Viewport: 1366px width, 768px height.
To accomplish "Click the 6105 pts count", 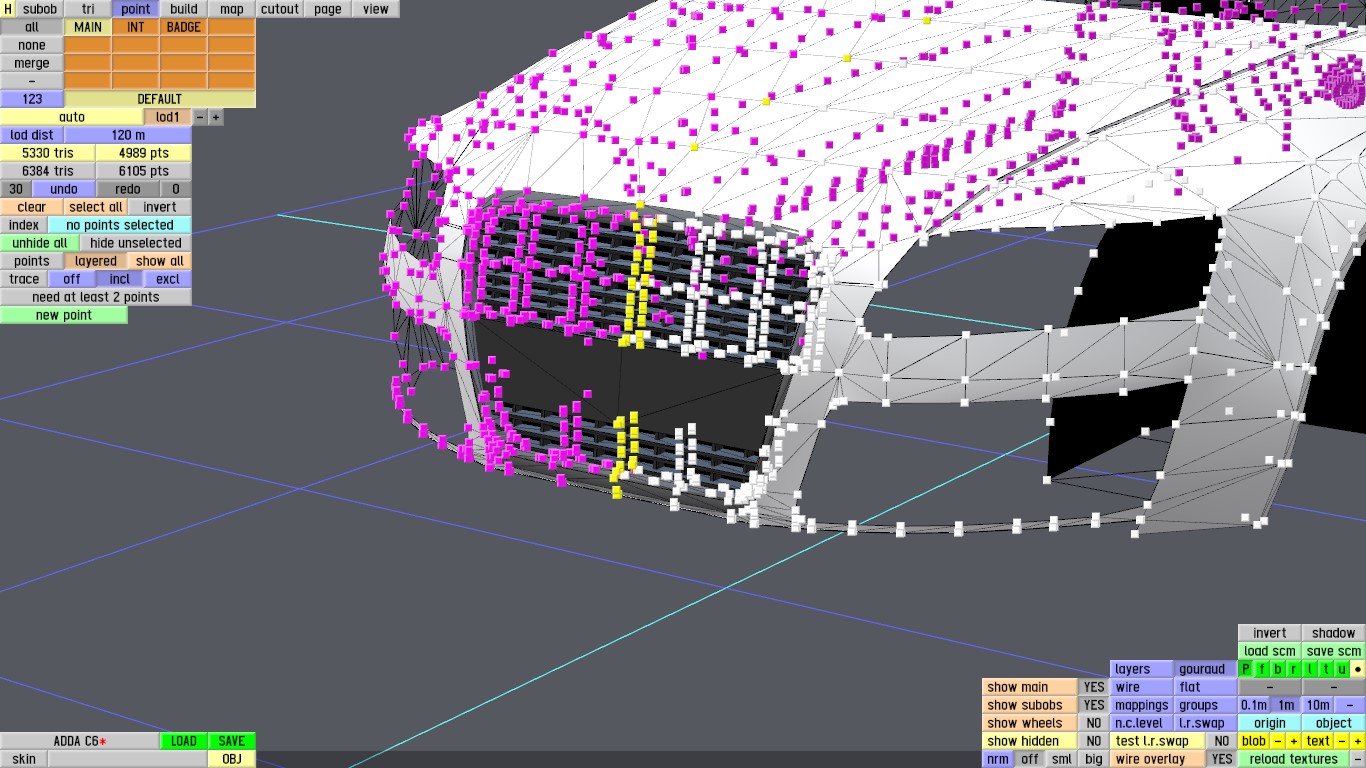I will click(x=144, y=171).
